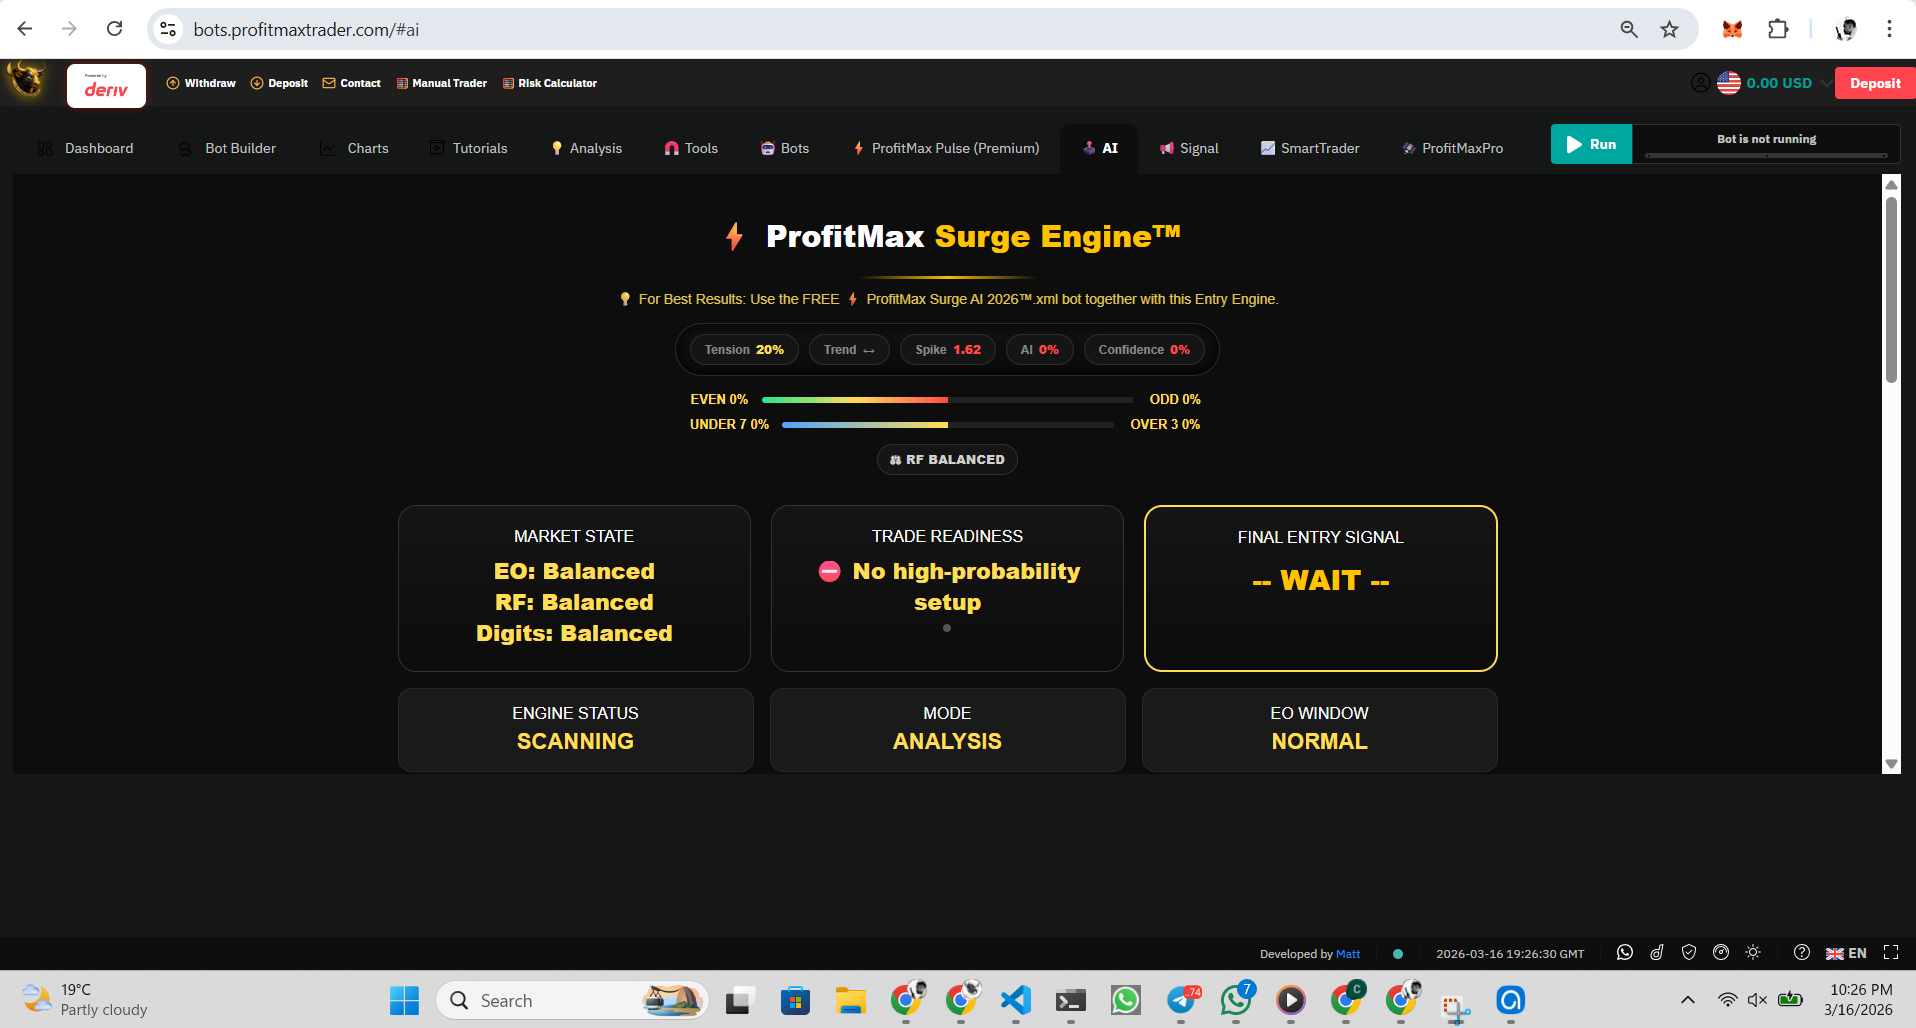The height and width of the screenshot is (1028, 1916).
Task: Expand the Trend indicator chip
Action: coord(848,349)
